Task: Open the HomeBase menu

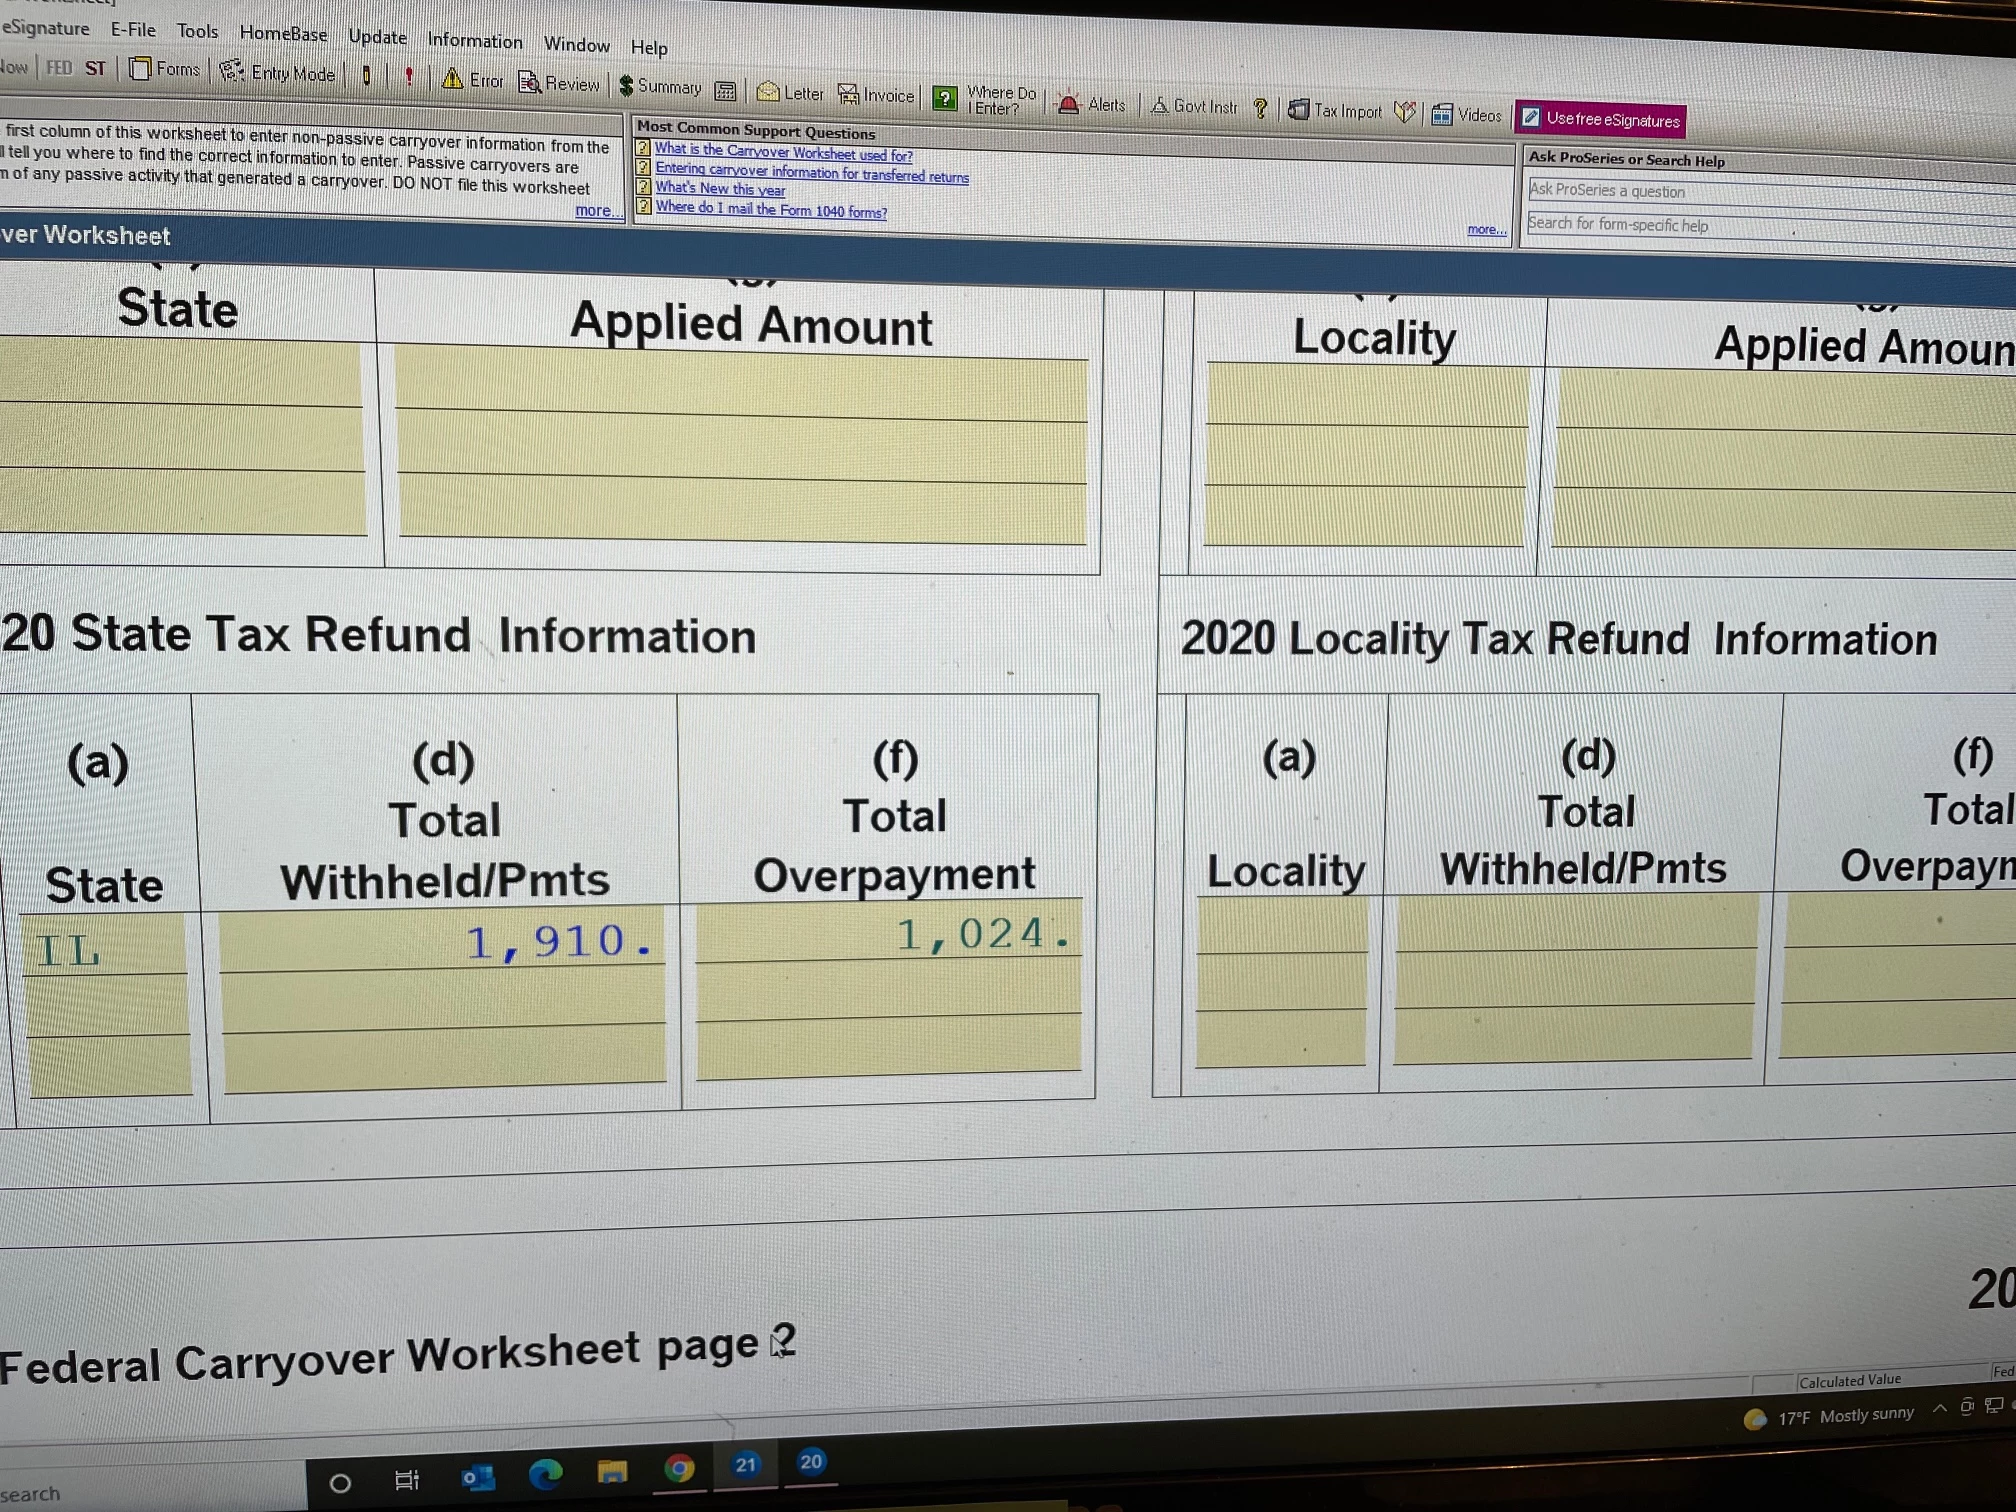Action: tap(283, 33)
